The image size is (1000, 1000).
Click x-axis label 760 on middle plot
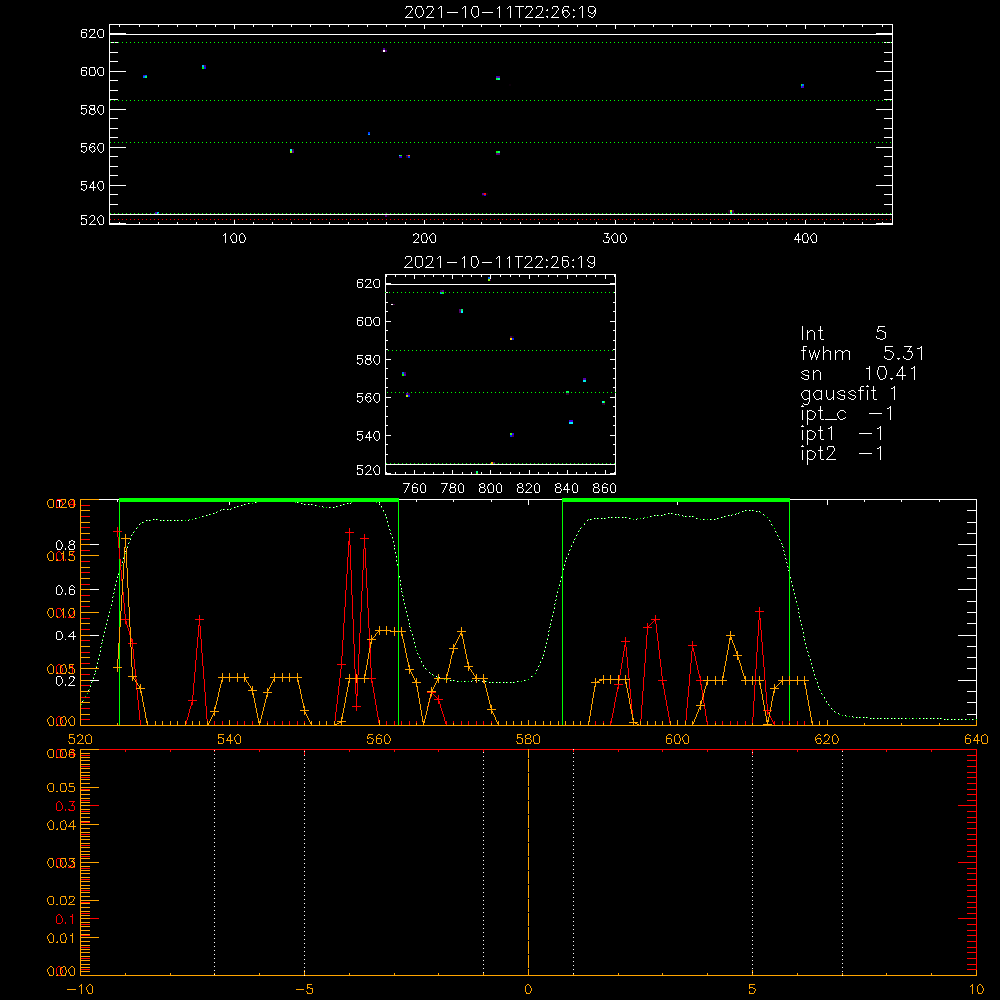click(415, 489)
